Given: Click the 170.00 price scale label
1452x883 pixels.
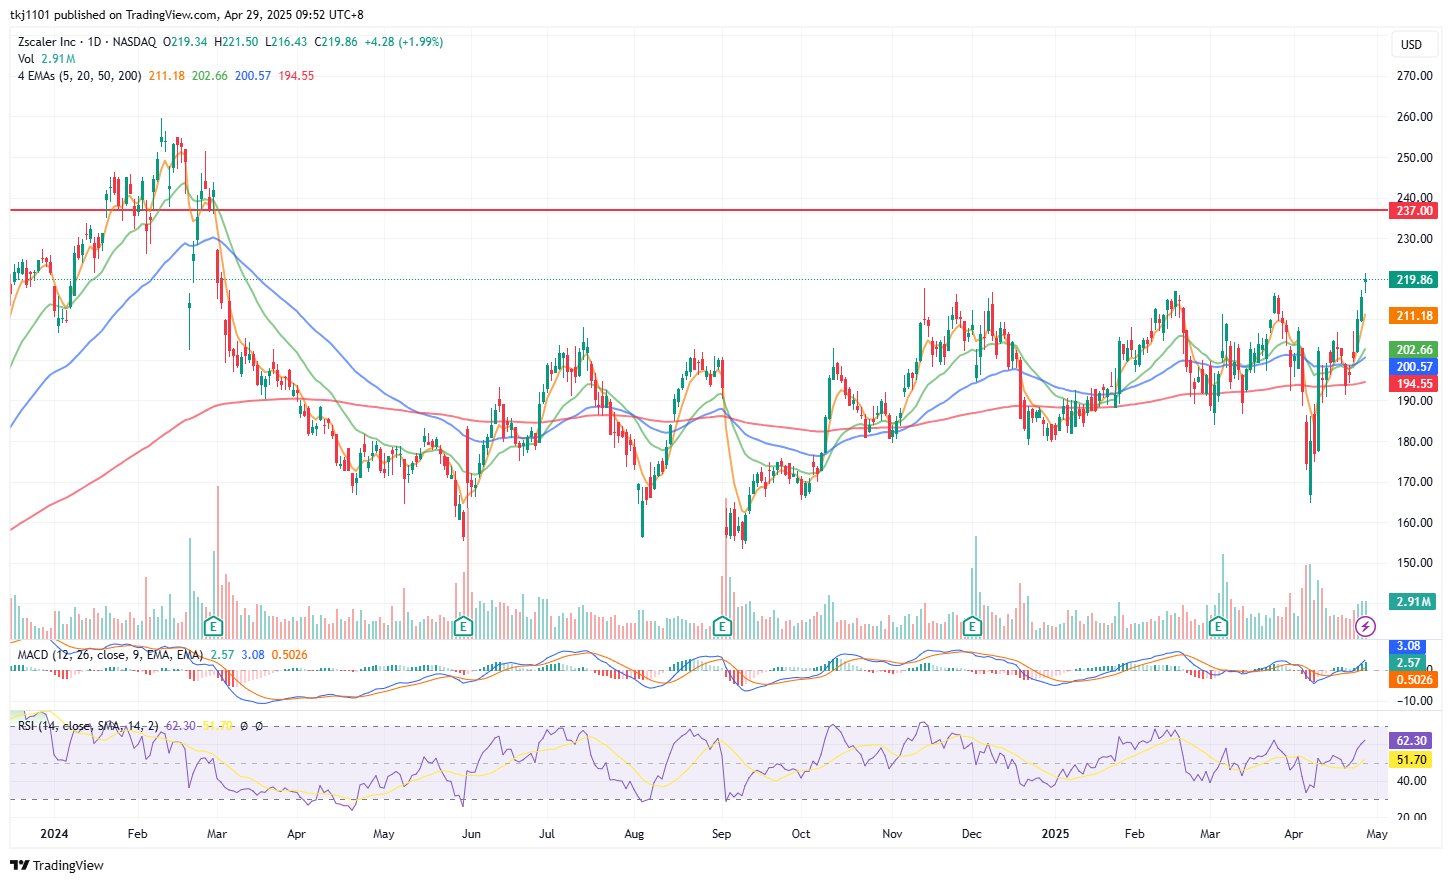Looking at the screenshot, I should [1414, 482].
